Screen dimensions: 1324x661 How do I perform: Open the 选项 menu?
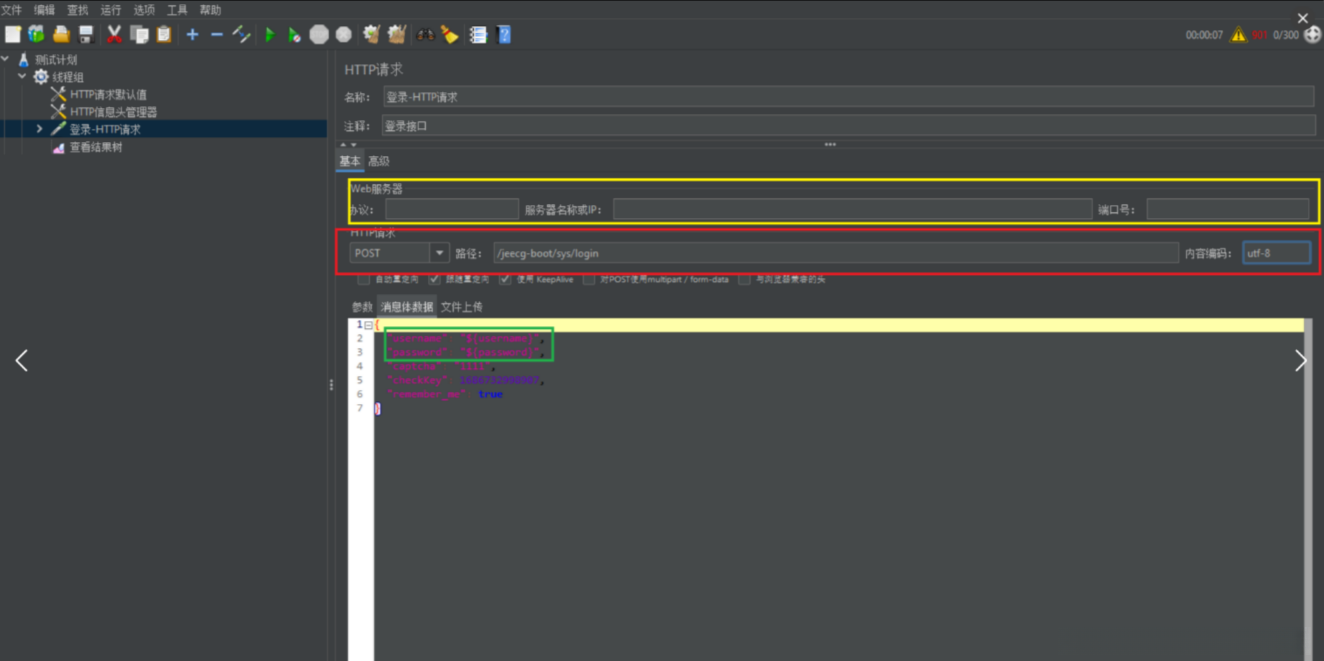[144, 10]
